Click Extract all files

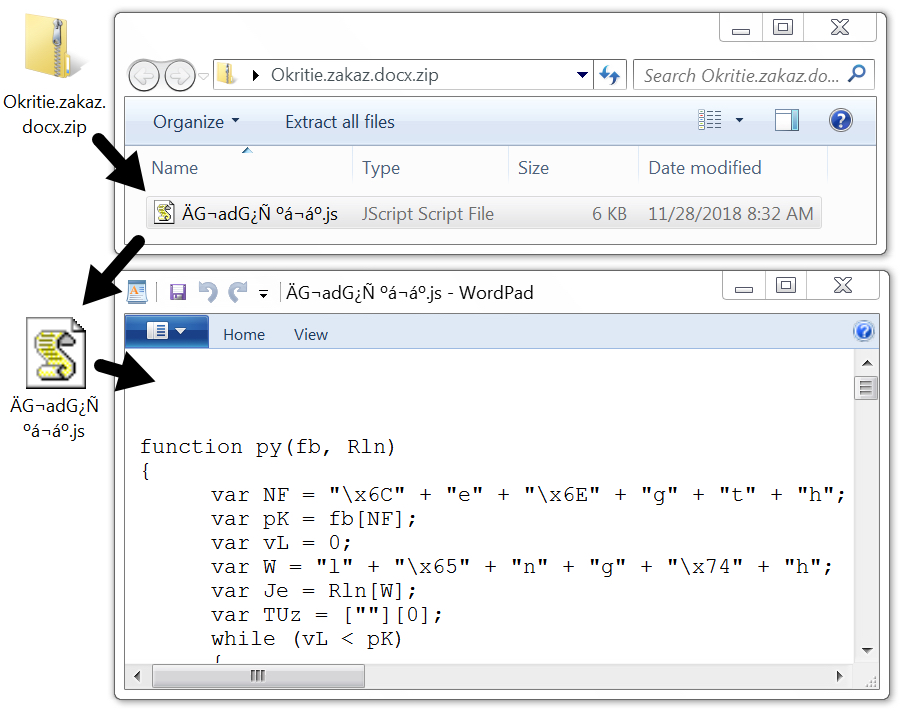tap(340, 122)
